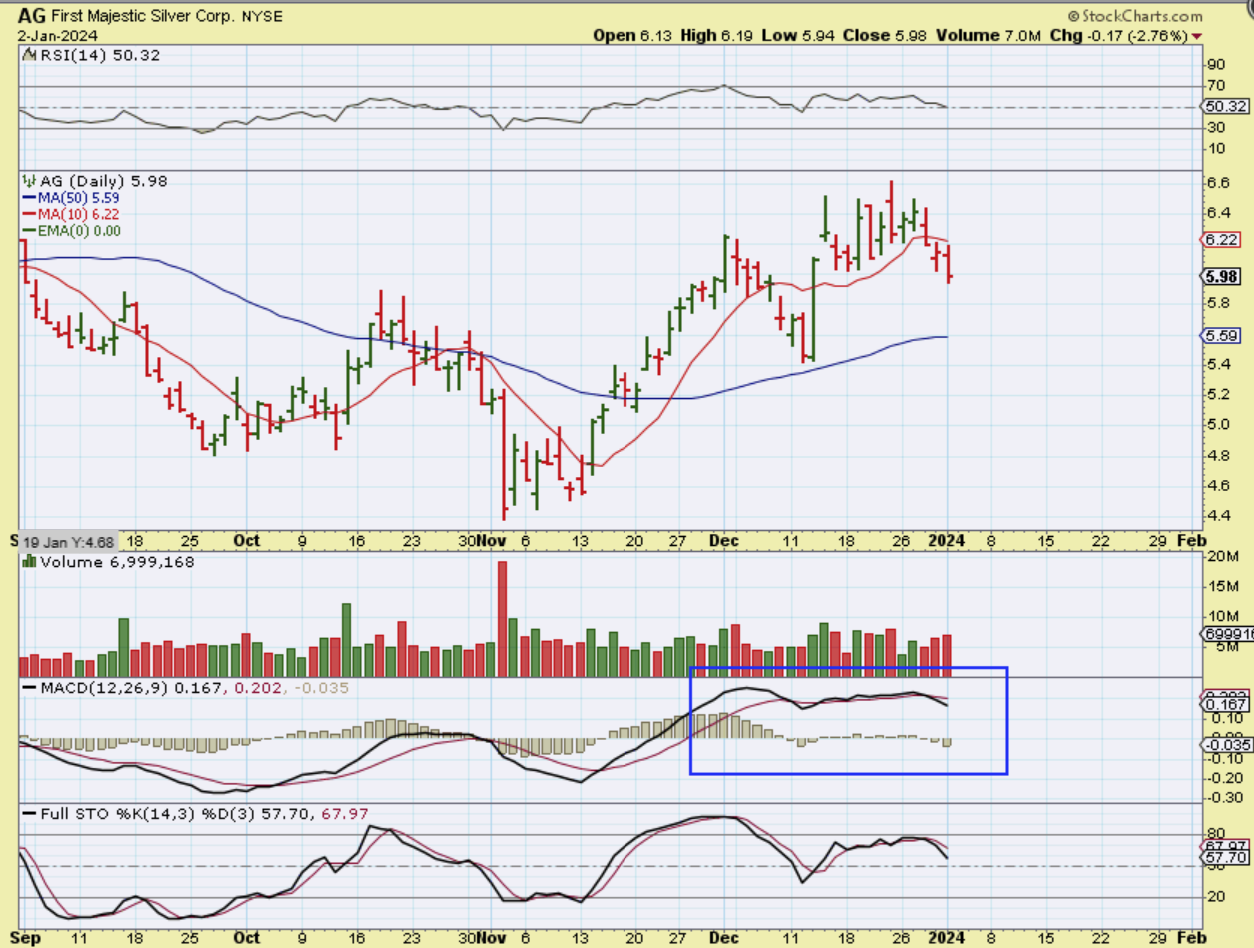Click the 90 label on RSI axis
Screen dimensions: 1254x948
pos(1216,65)
